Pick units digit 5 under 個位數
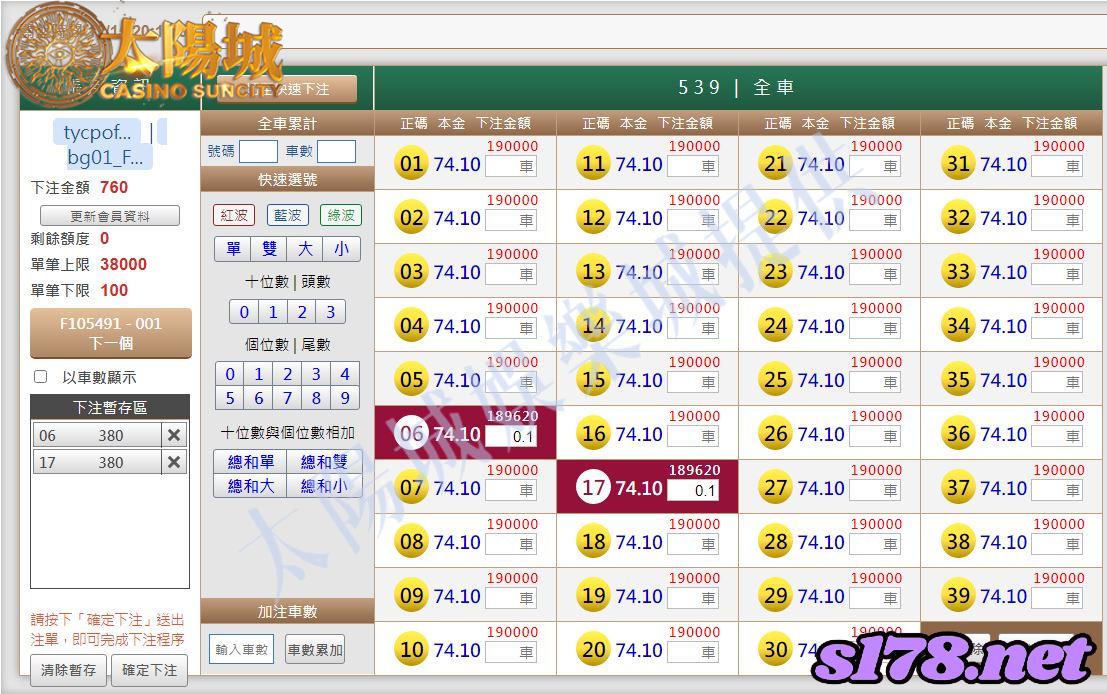This screenshot has height=694, width=1107. pyautogui.click(x=229, y=398)
